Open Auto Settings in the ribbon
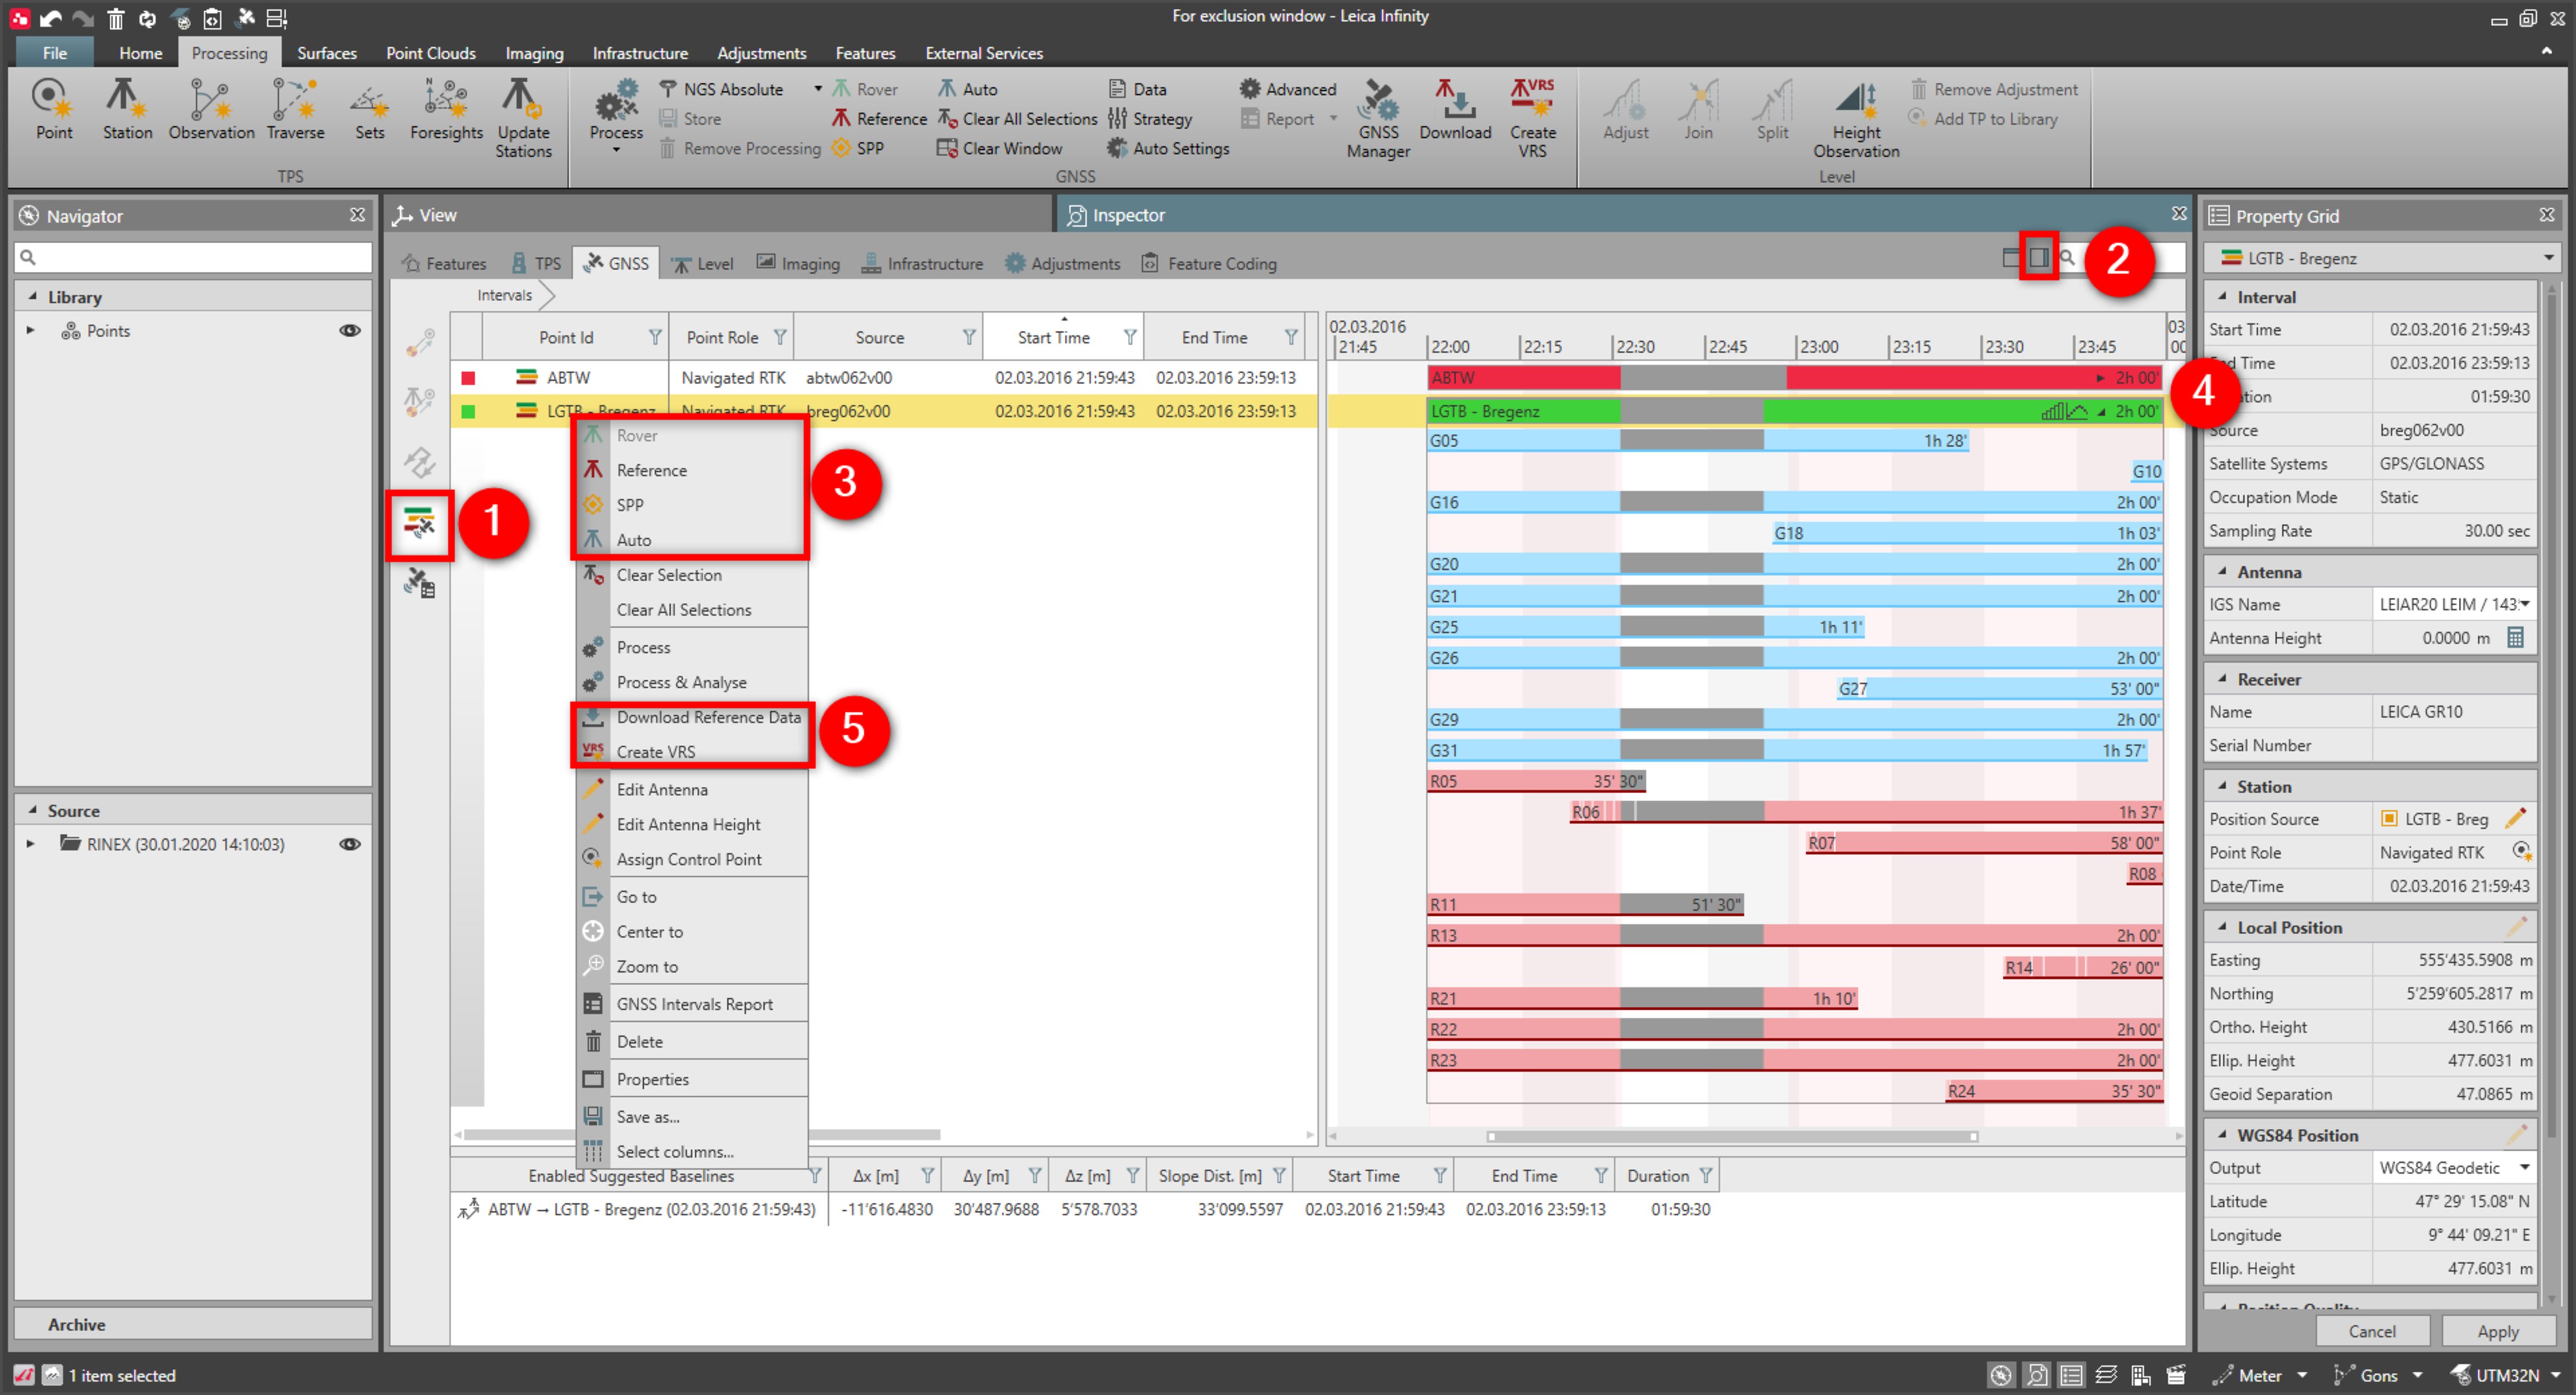This screenshot has width=2576, height=1395. 1168,148
